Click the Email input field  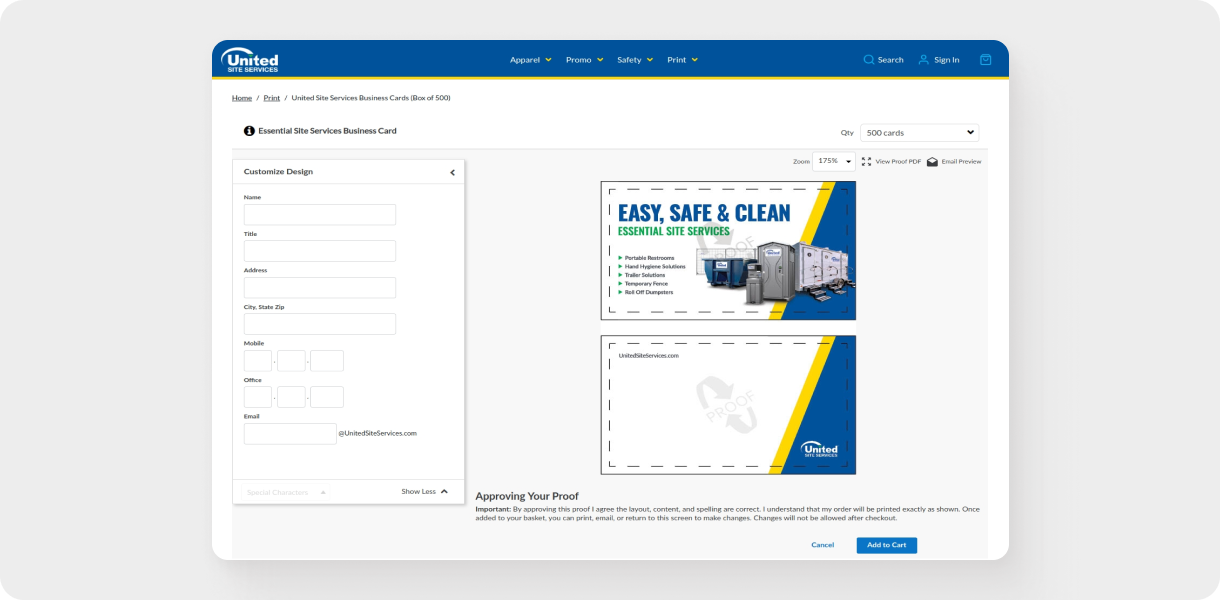(290, 434)
